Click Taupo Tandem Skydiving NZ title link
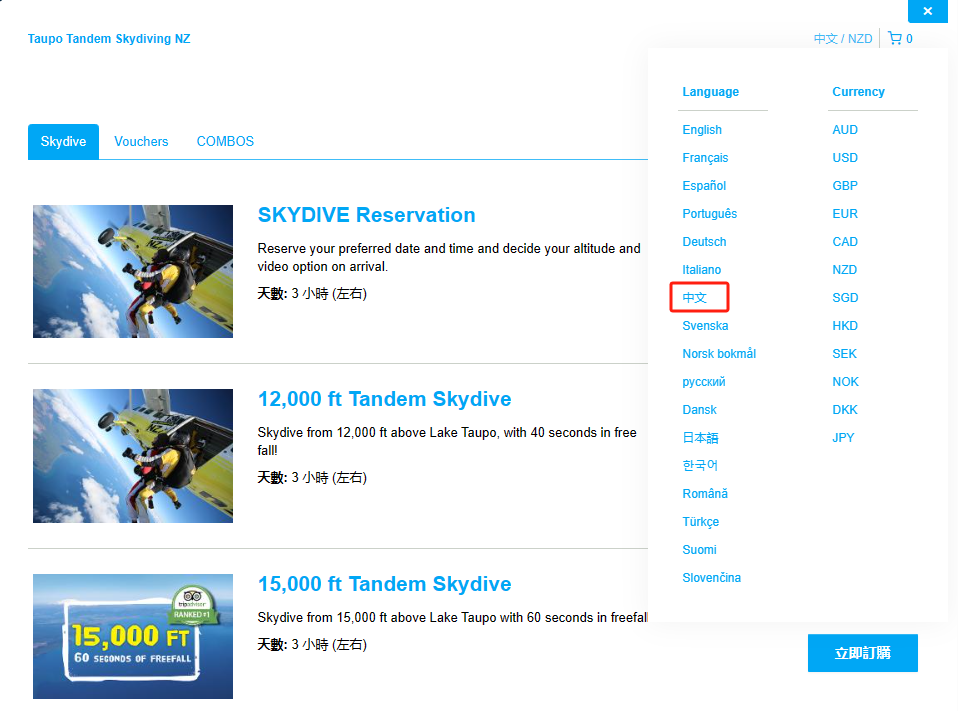This screenshot has width=958, height=711. pos(109,38)
